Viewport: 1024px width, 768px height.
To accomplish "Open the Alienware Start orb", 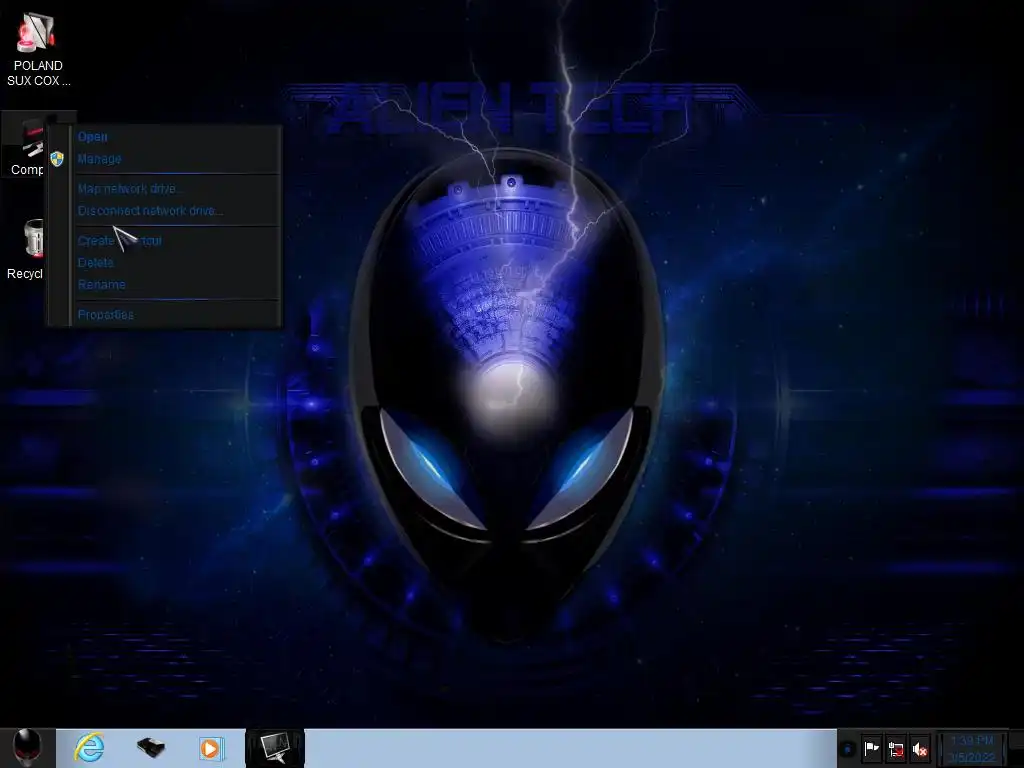I will [27, 748].
